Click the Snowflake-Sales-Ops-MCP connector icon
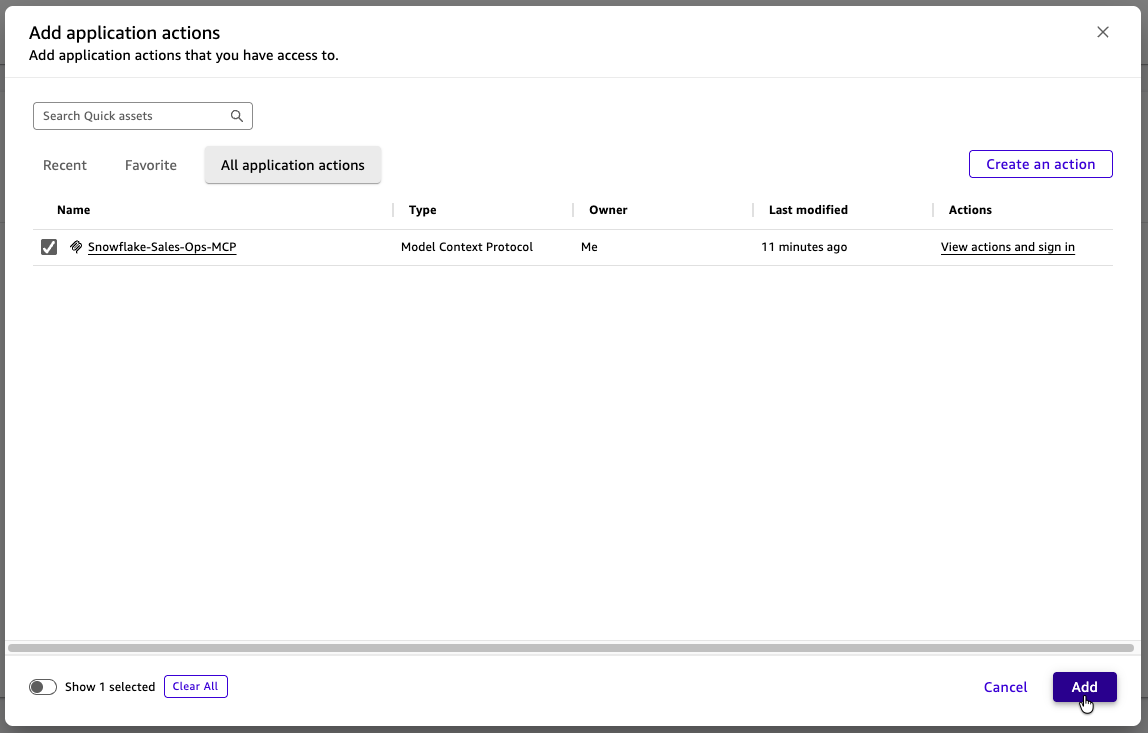 coord(76,247)
